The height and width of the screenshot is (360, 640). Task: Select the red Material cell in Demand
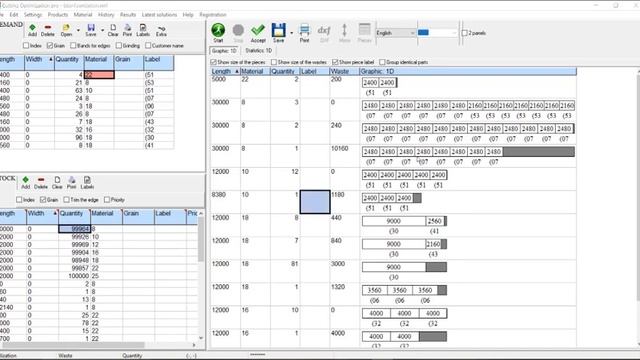(99, 75)
